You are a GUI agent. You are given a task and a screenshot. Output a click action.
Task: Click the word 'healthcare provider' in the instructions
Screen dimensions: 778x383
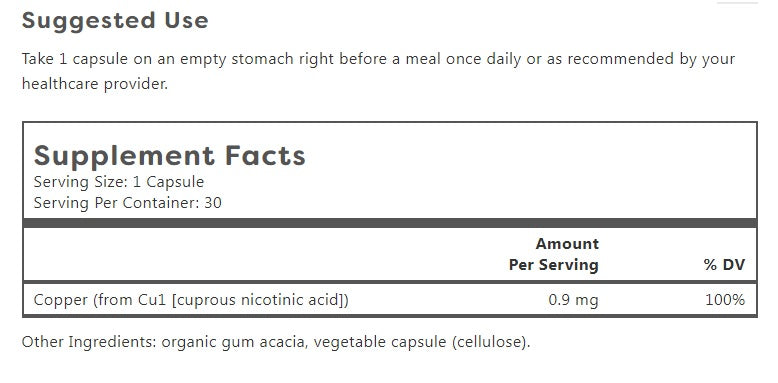(x=95, y=84)
